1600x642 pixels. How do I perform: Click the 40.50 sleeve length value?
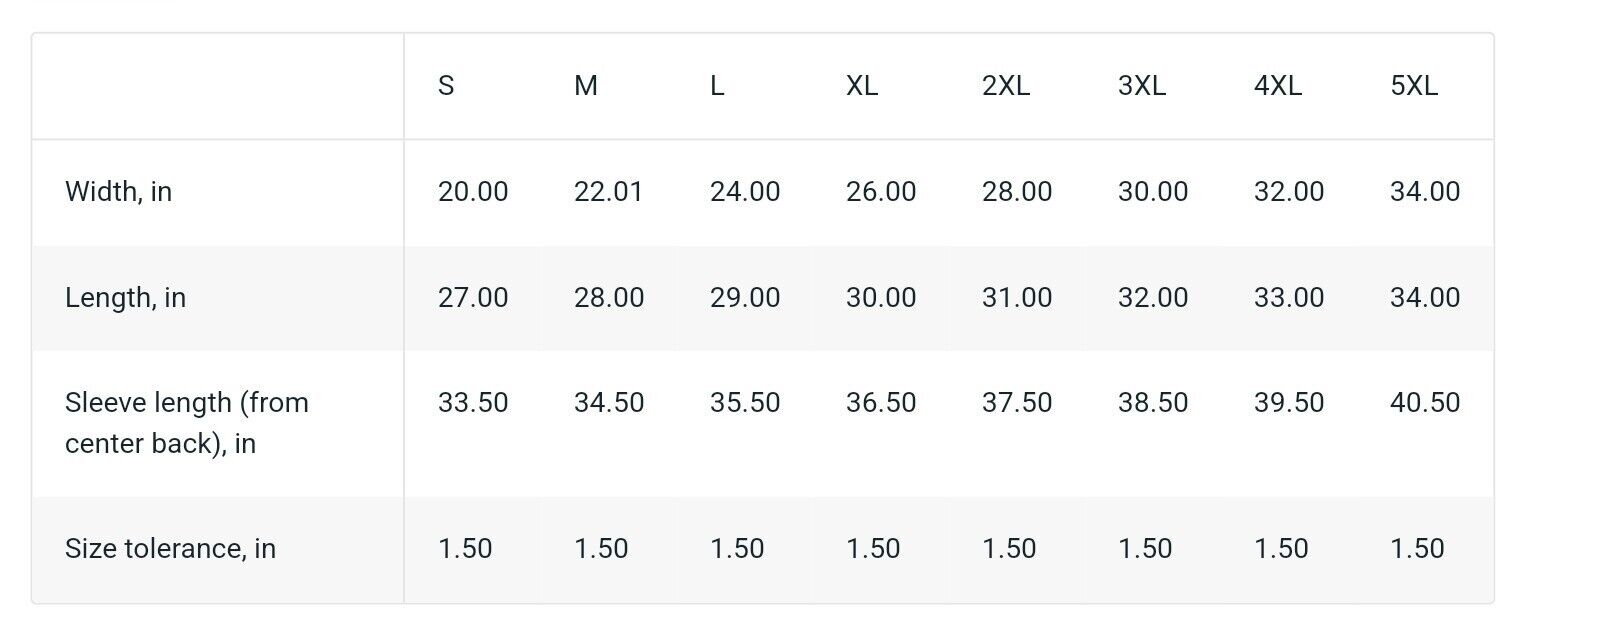coord(1425,403)
